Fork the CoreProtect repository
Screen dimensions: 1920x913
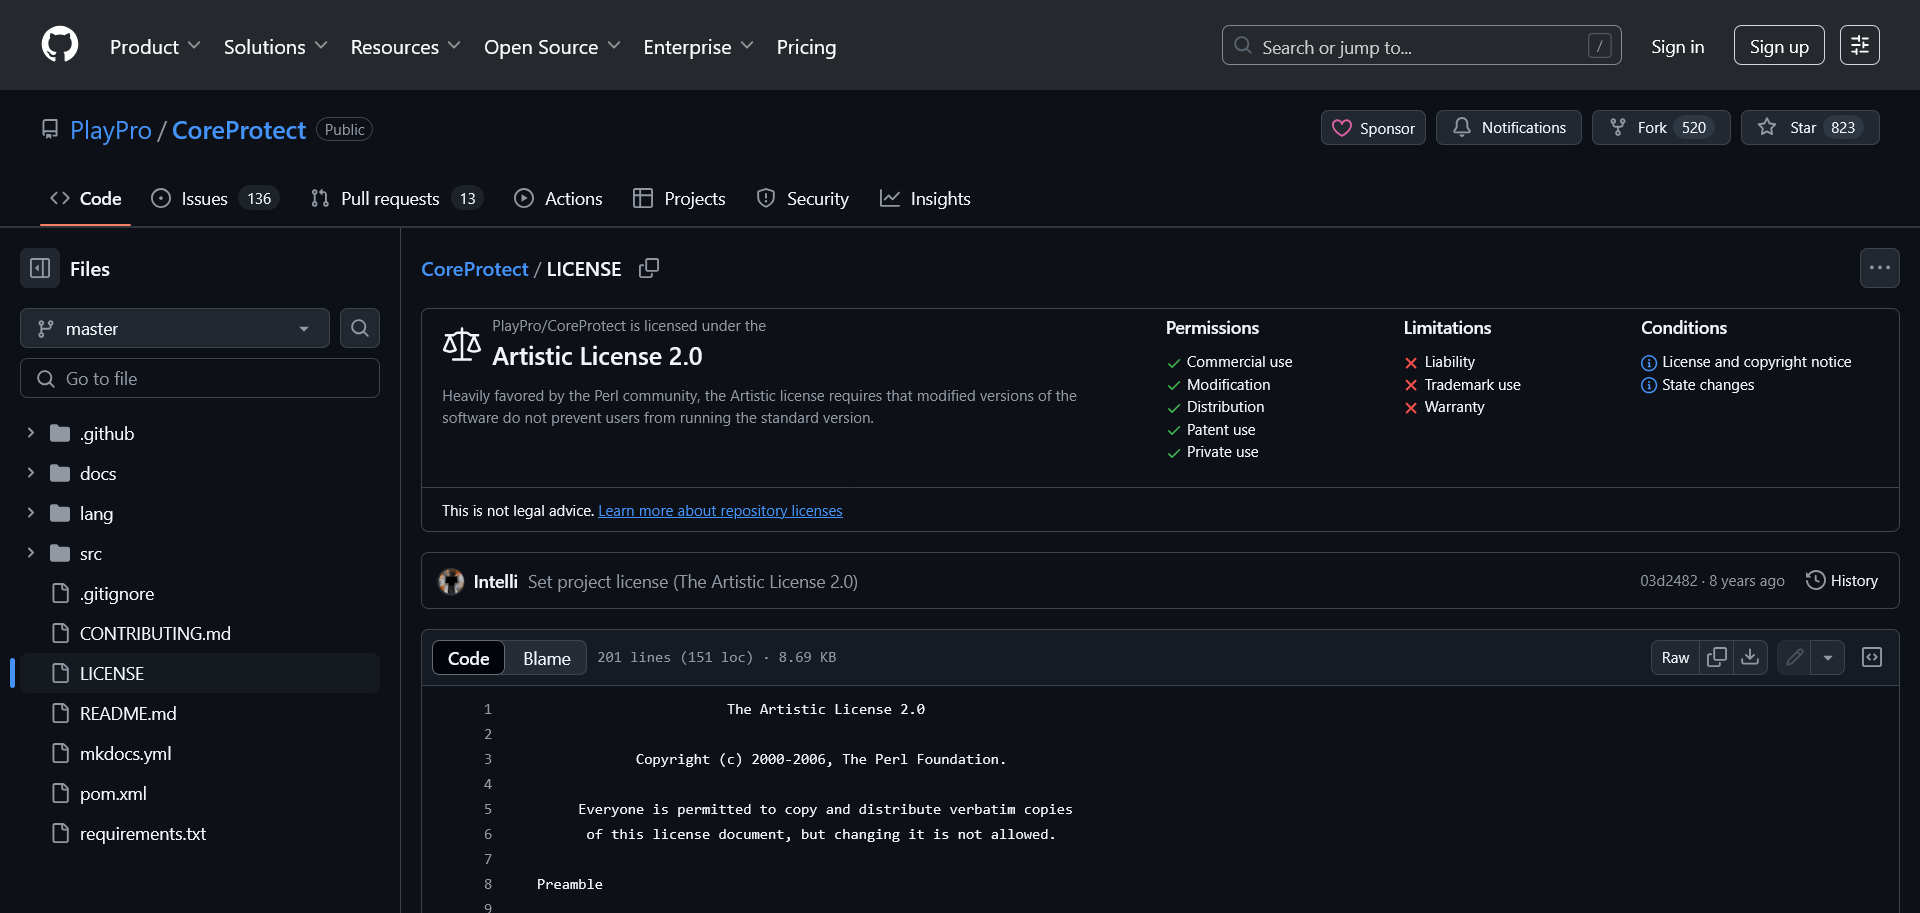tap(1661, 128)
